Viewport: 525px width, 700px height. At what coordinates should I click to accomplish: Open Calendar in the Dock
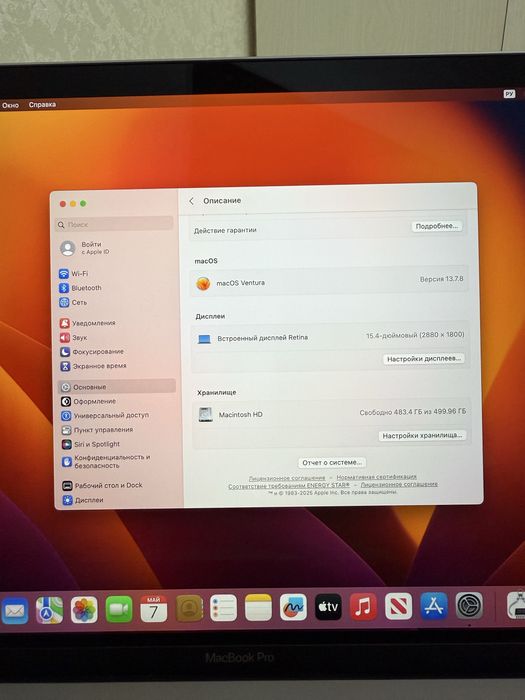tap(154, 609)
